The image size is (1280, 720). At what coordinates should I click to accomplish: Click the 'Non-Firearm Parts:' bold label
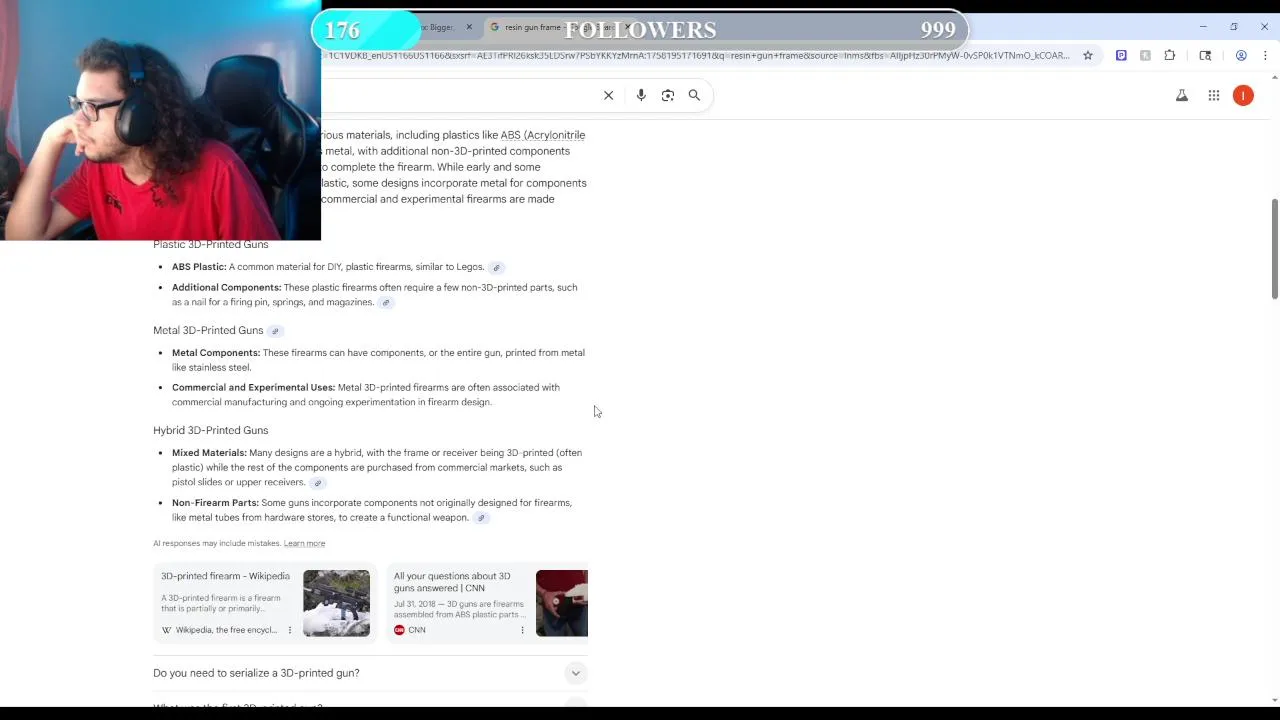point(215,503)
